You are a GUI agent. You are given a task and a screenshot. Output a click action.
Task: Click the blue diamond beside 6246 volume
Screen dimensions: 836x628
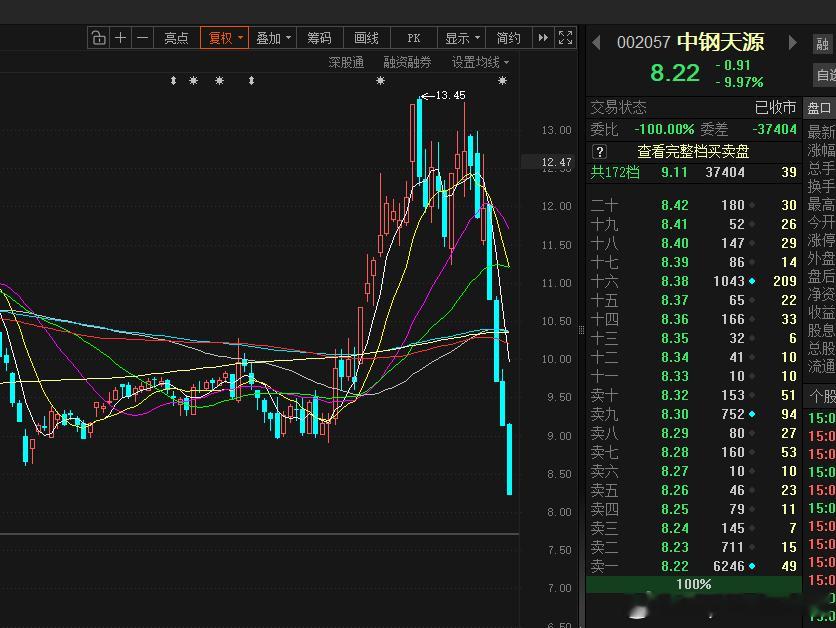[752, 566]
